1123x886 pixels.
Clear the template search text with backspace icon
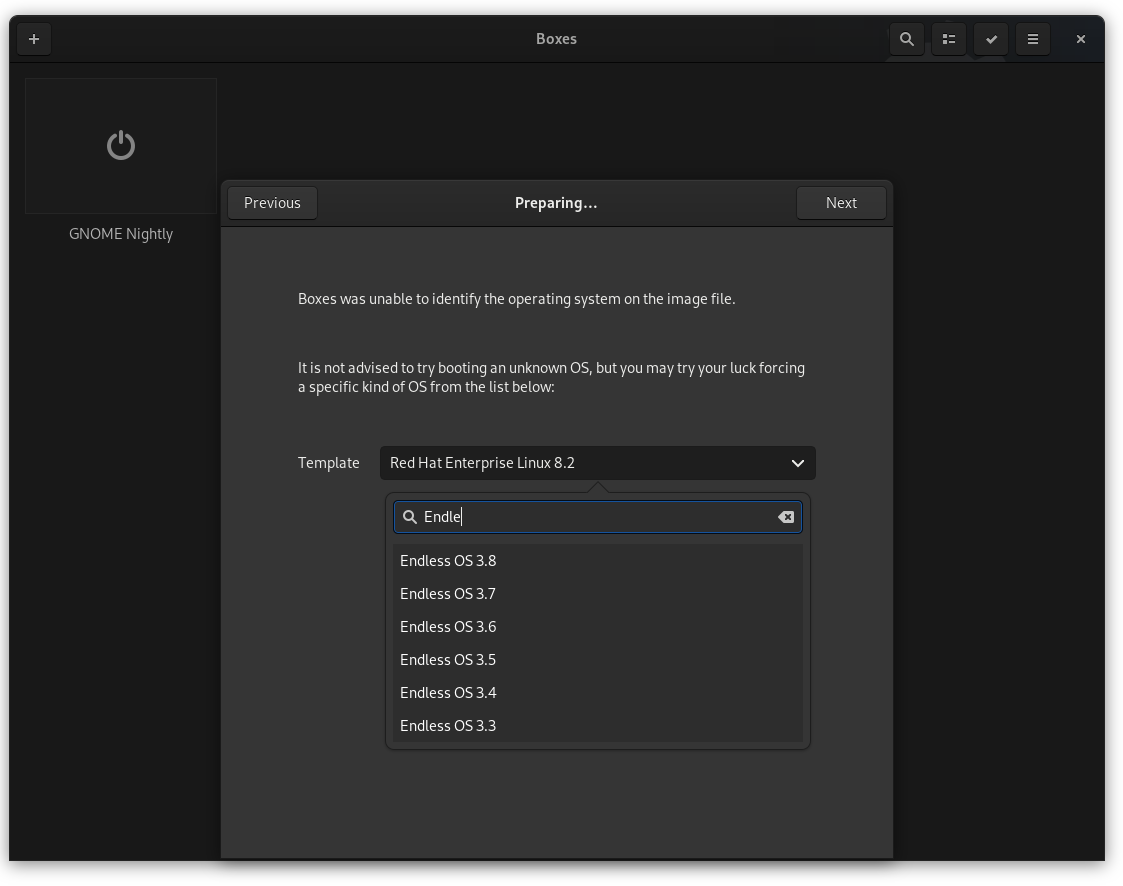(x=786, y=517)
